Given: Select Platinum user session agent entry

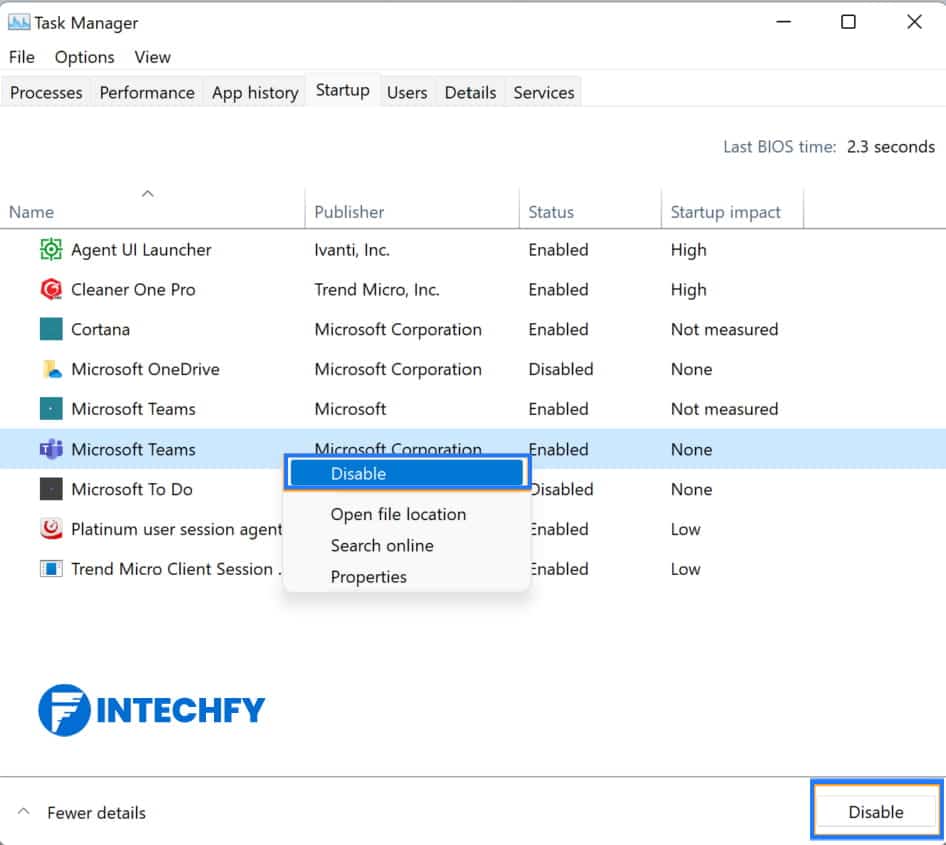Looking at the screenshot, I should click(176, 529).
